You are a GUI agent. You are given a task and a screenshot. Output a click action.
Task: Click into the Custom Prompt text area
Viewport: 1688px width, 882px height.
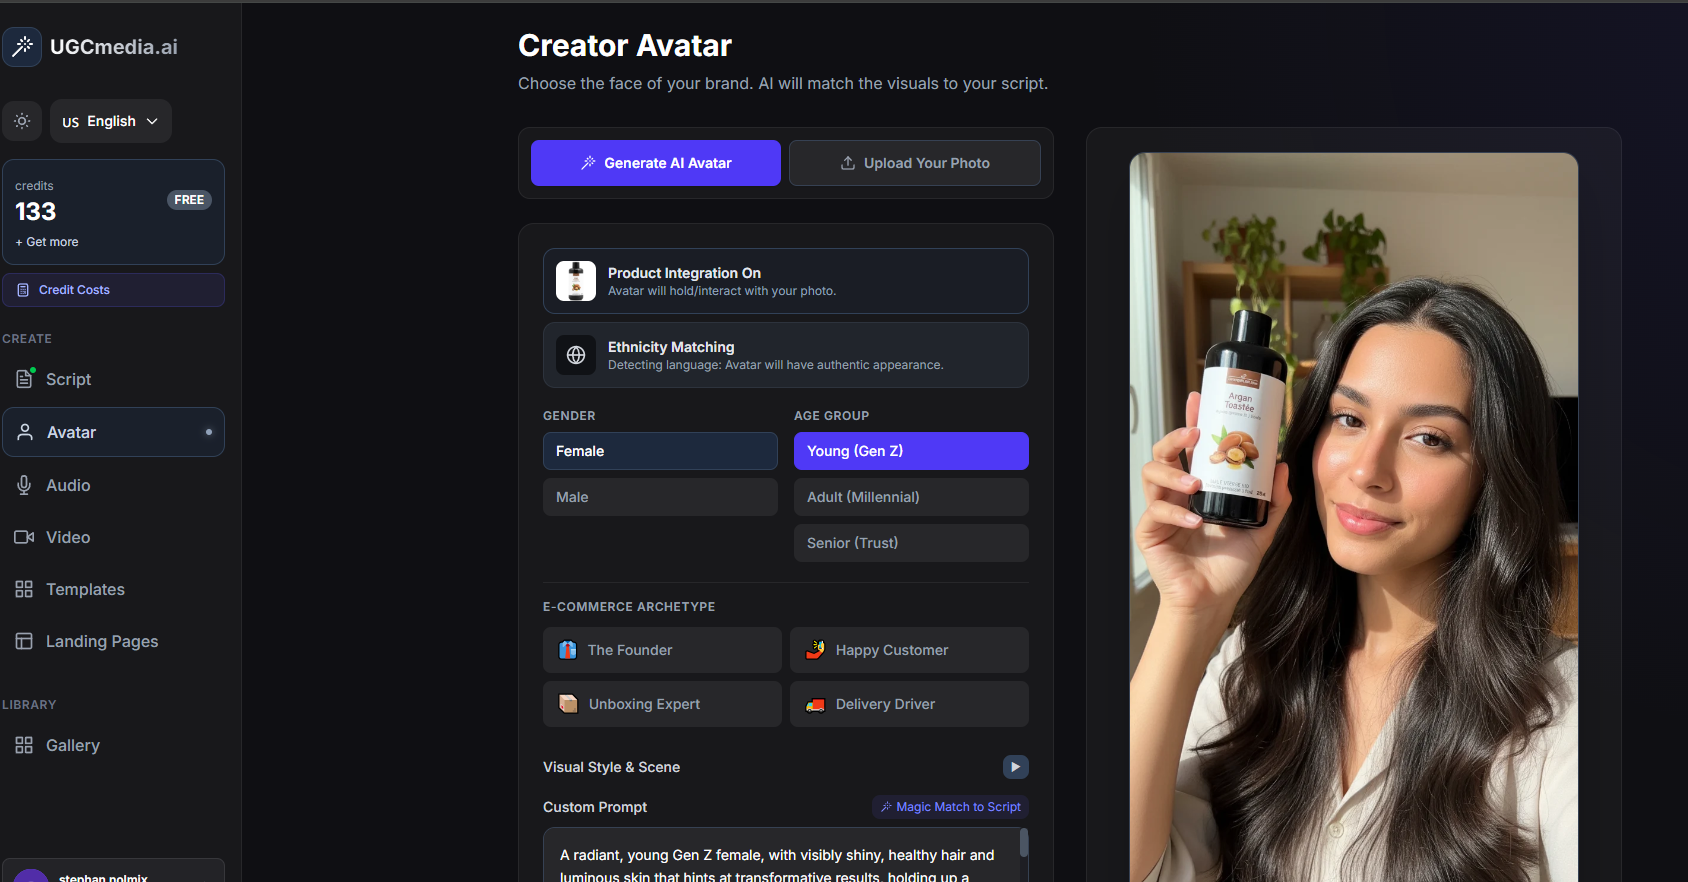coord(786,855)
